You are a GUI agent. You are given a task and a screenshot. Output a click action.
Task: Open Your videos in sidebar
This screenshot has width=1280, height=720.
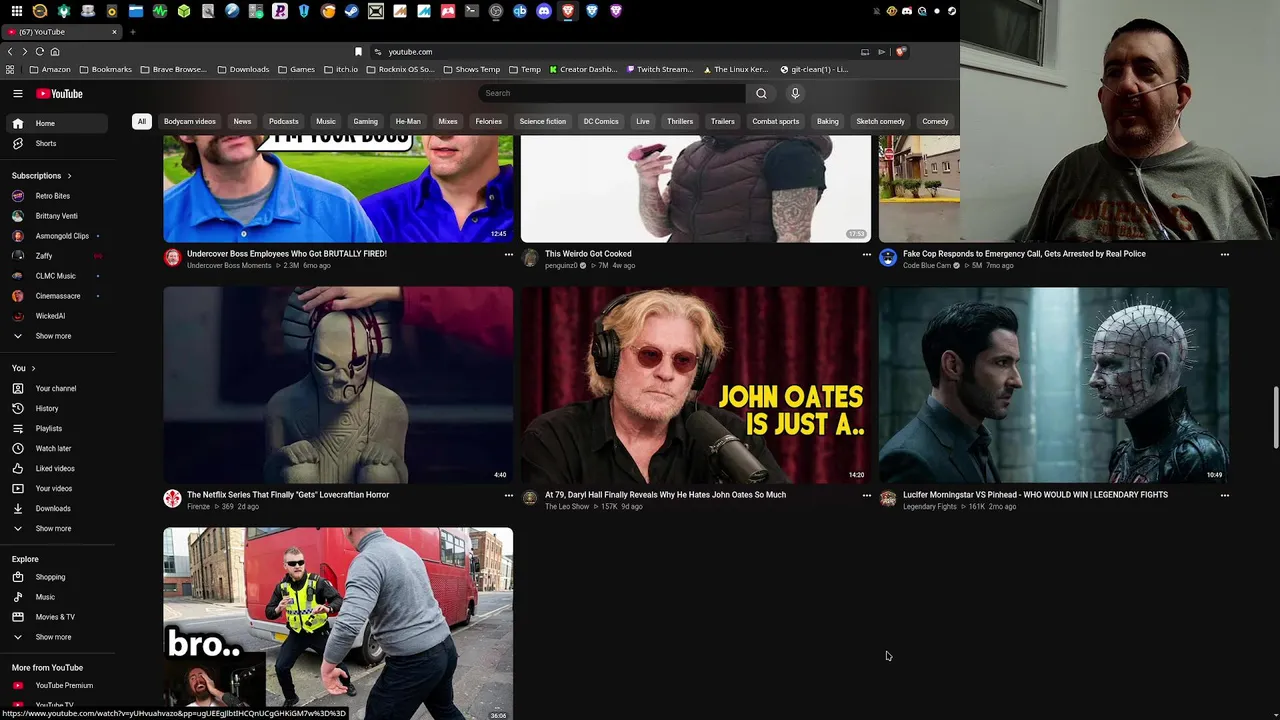[x=55, y=488]
